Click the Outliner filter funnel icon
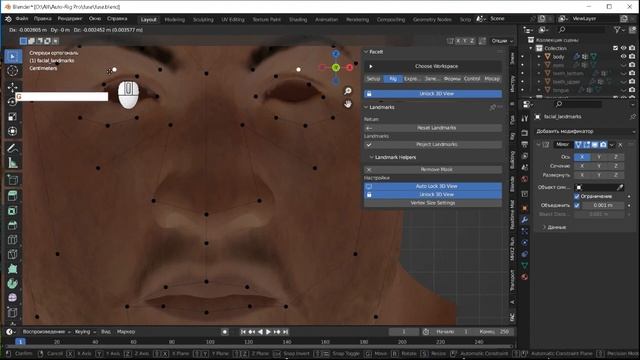Viewport: 640px width, 360px height. [618, 29]
